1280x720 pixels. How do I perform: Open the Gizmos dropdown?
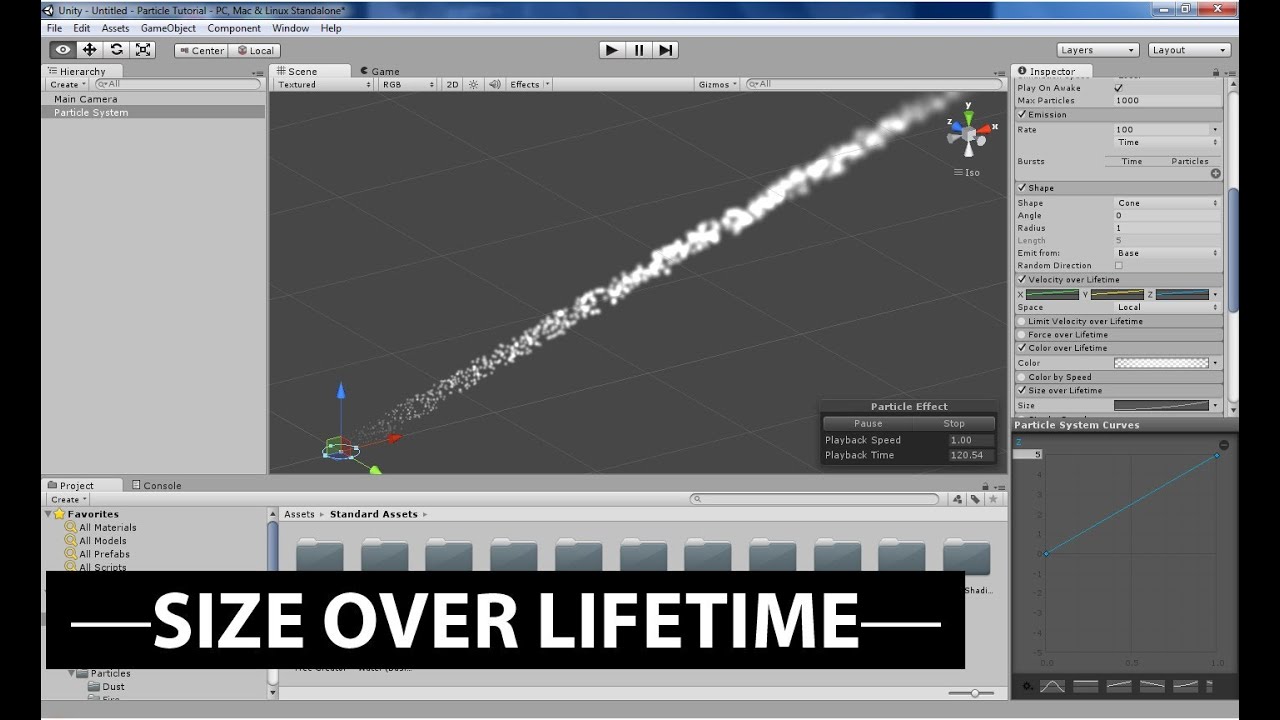[x=718, y=85]
